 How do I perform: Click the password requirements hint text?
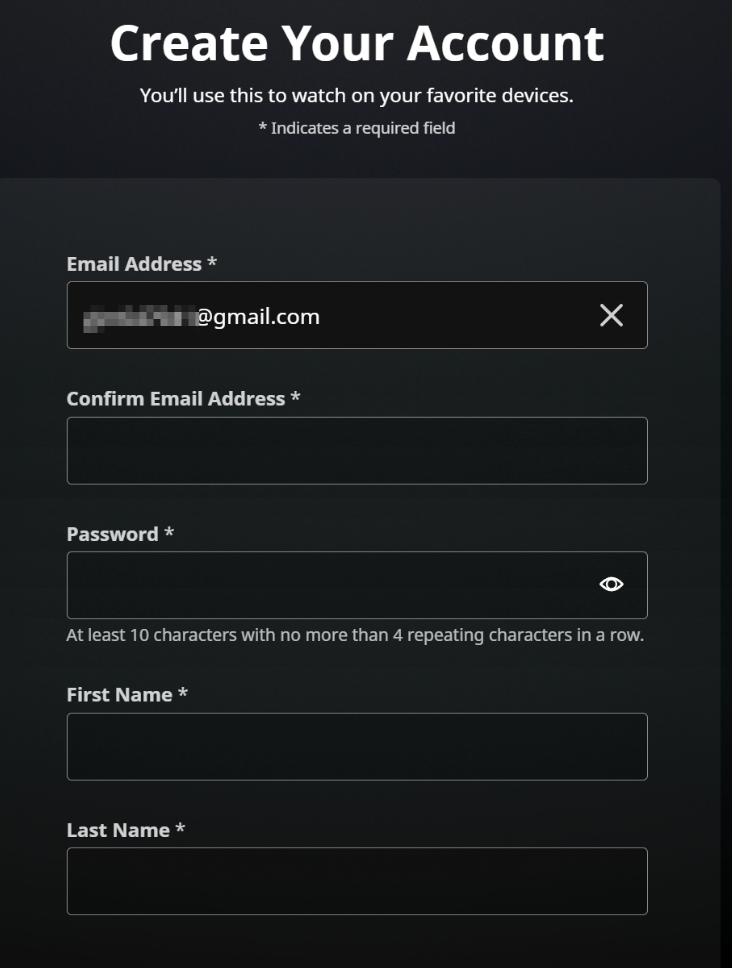(355, 635)
